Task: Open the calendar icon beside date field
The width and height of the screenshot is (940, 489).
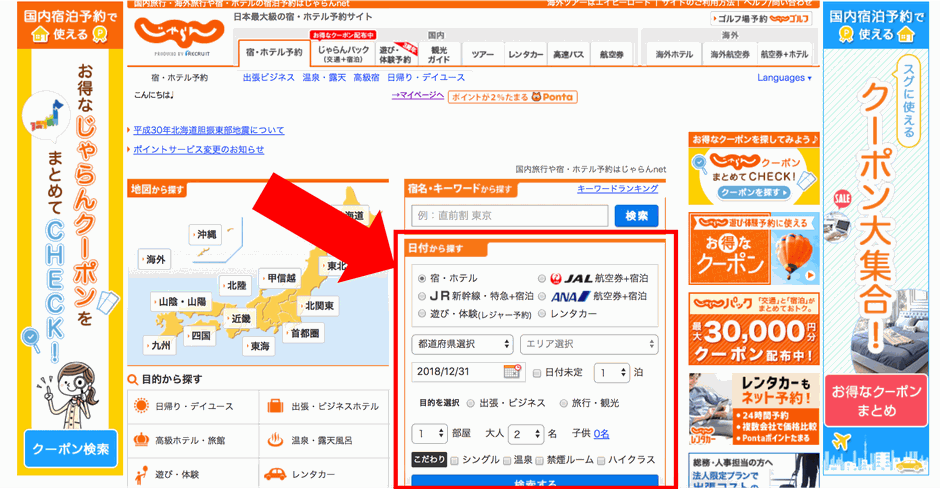Action: (513, 372)
